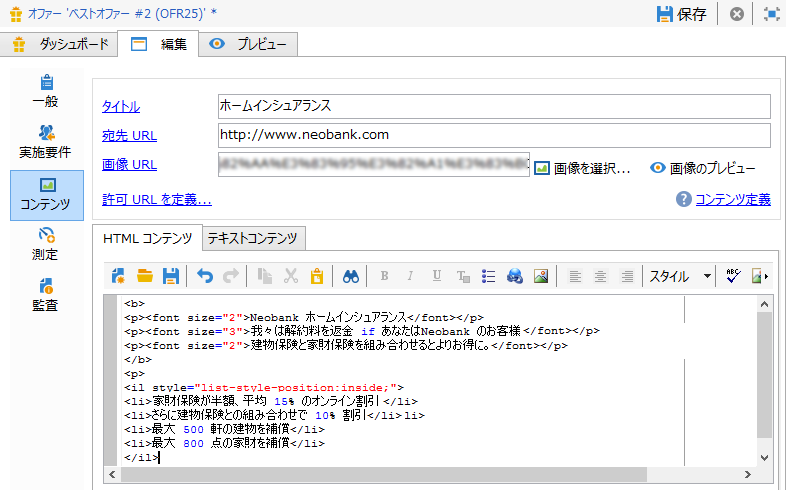Image resolution: width=798 pixels, height=490 pixels.
Task: Save the offer with 保存 button
Action: pos(681,14)
